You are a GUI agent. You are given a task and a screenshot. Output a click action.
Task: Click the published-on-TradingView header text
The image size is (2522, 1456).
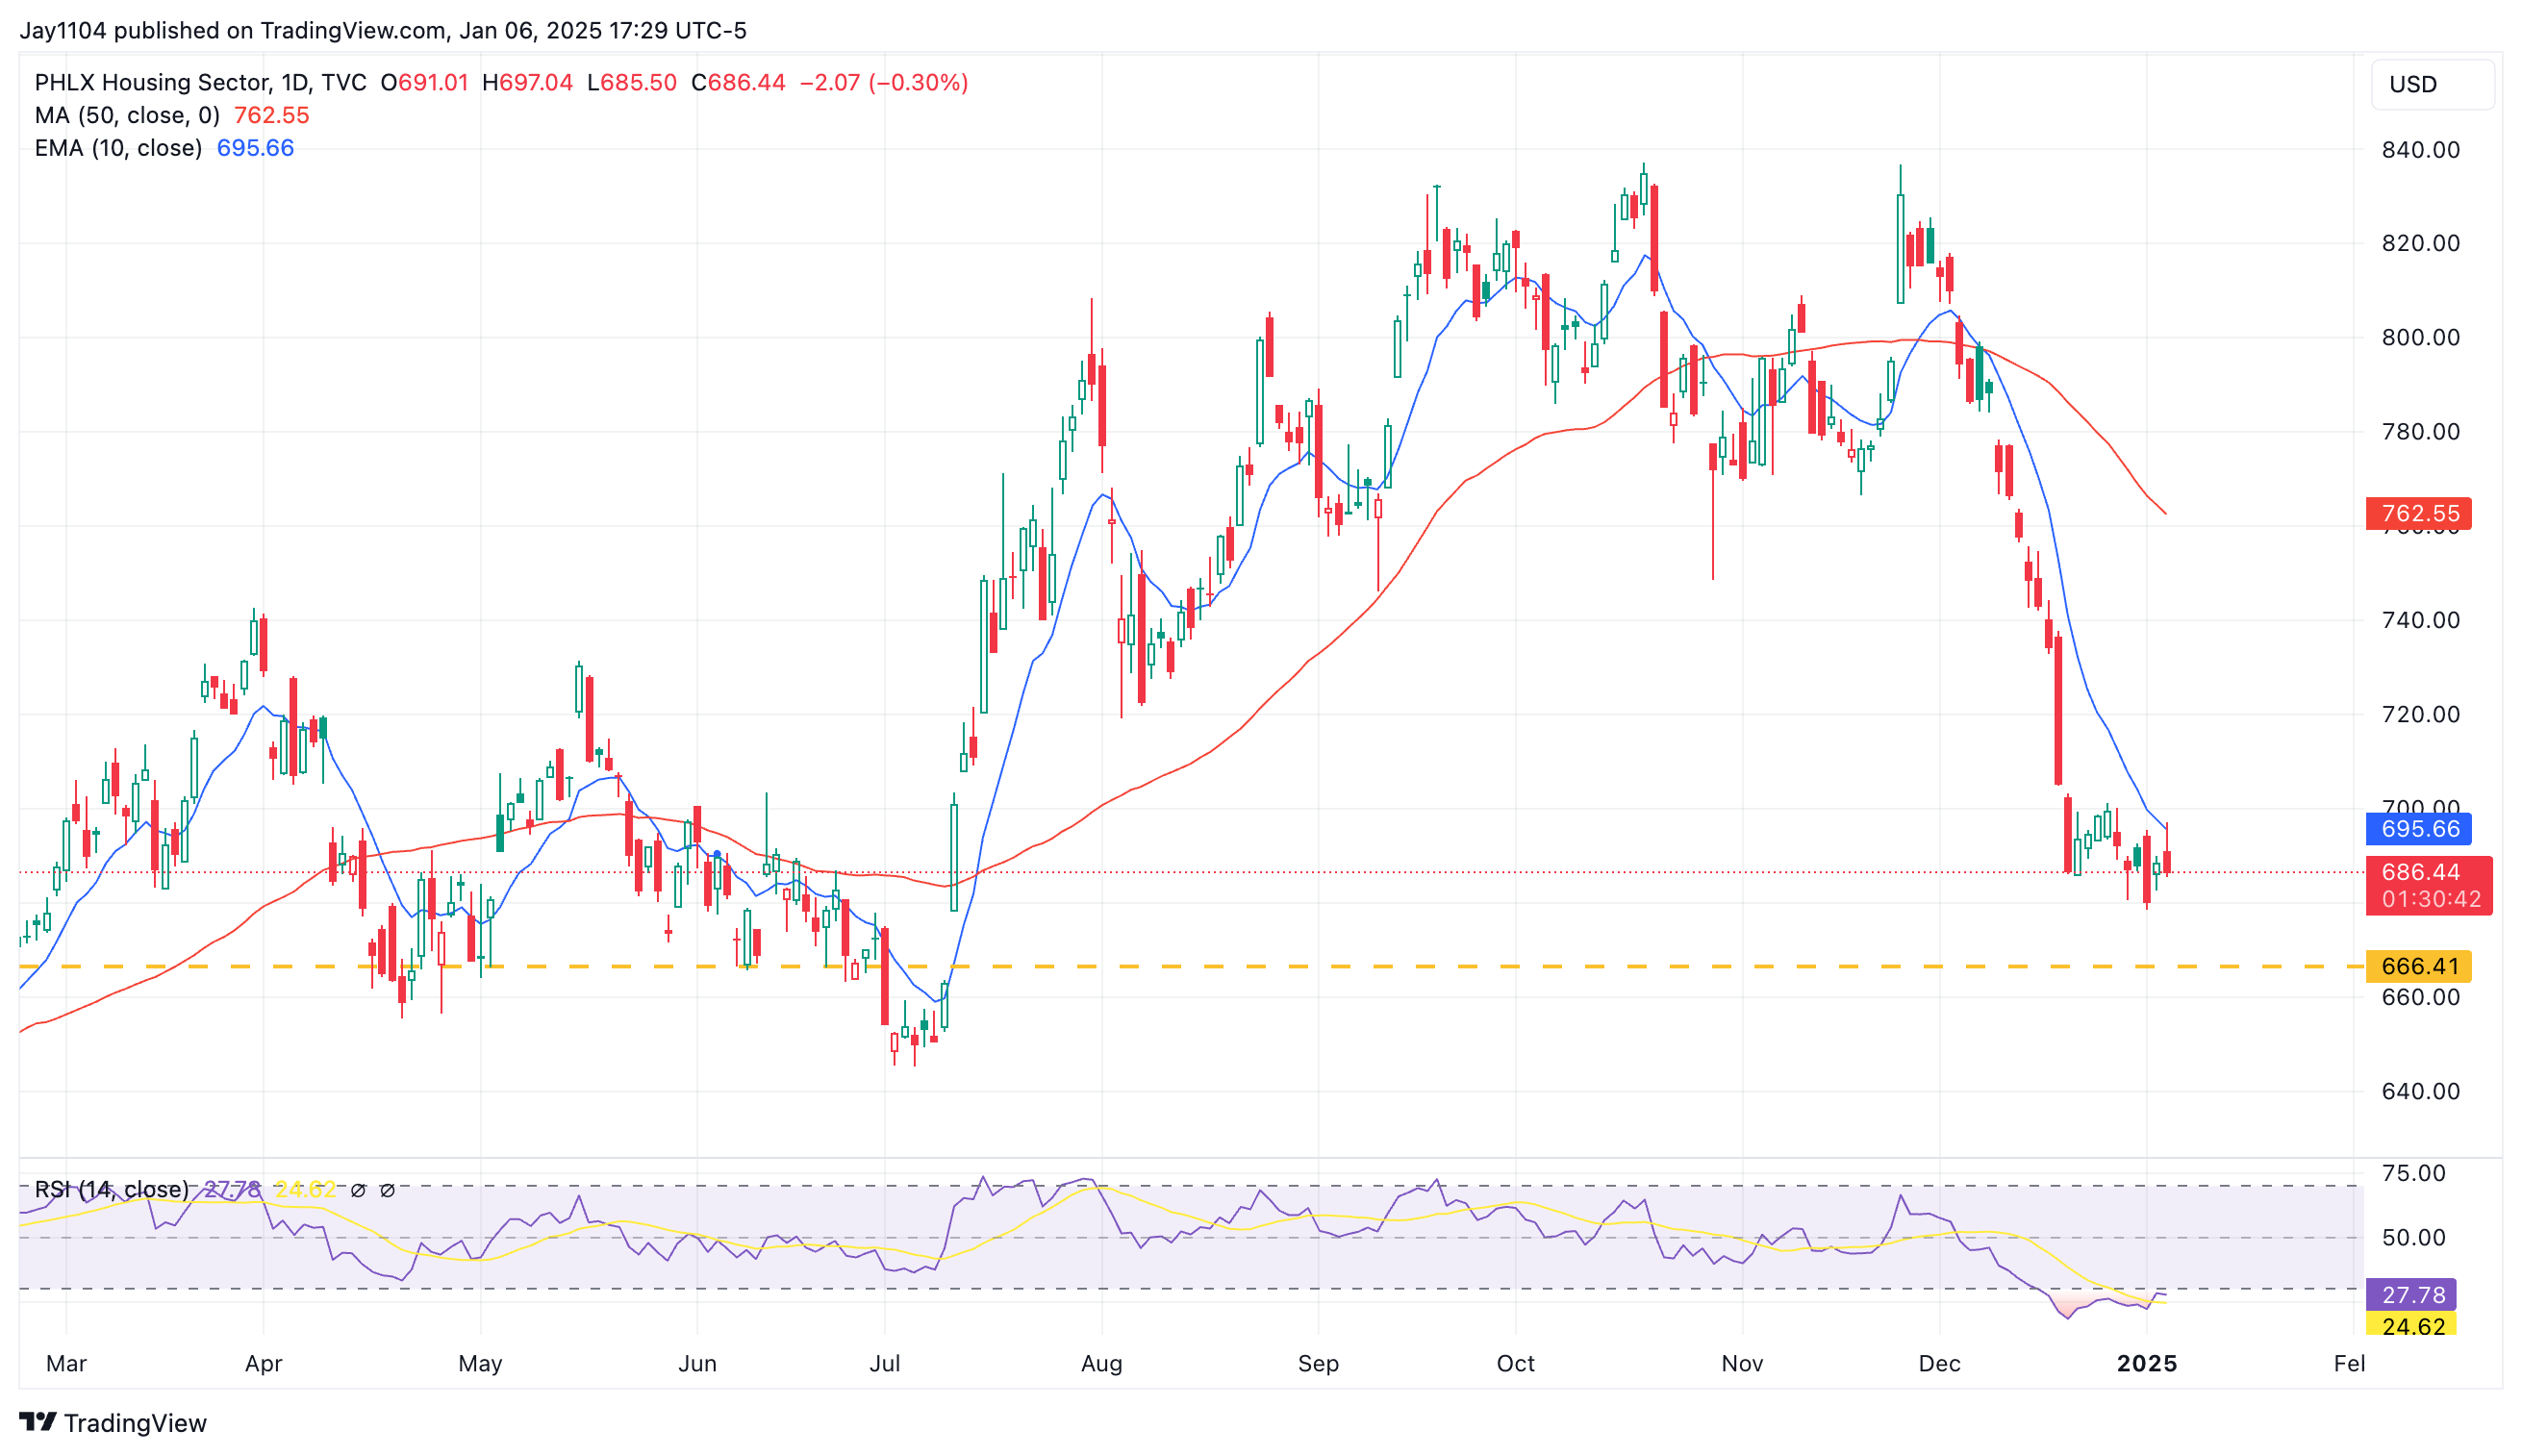(383, 31)
